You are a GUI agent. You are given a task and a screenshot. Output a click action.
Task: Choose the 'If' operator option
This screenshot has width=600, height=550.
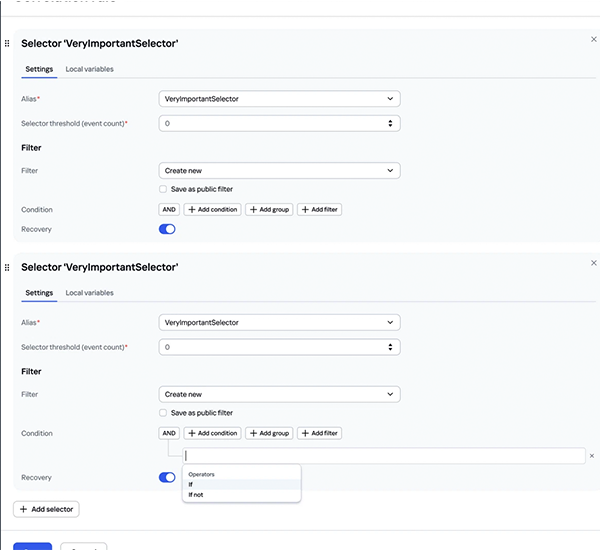241,485
